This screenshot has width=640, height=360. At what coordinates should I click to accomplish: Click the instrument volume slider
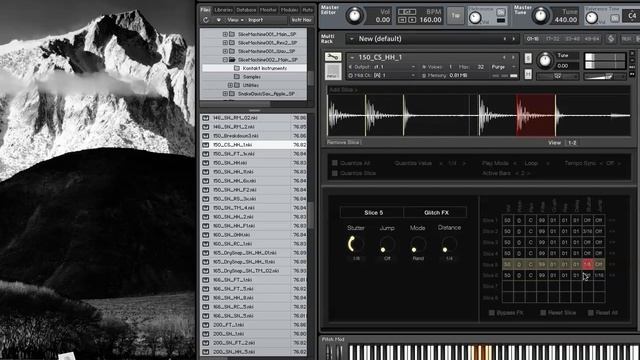[x=605, y=76]
